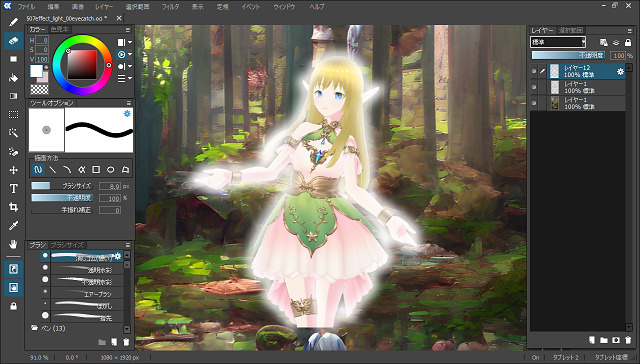Select the filled rectangle shape tool
Image resolution: width=640 pixels, height=364 pixels.
(x=13, y=59)
